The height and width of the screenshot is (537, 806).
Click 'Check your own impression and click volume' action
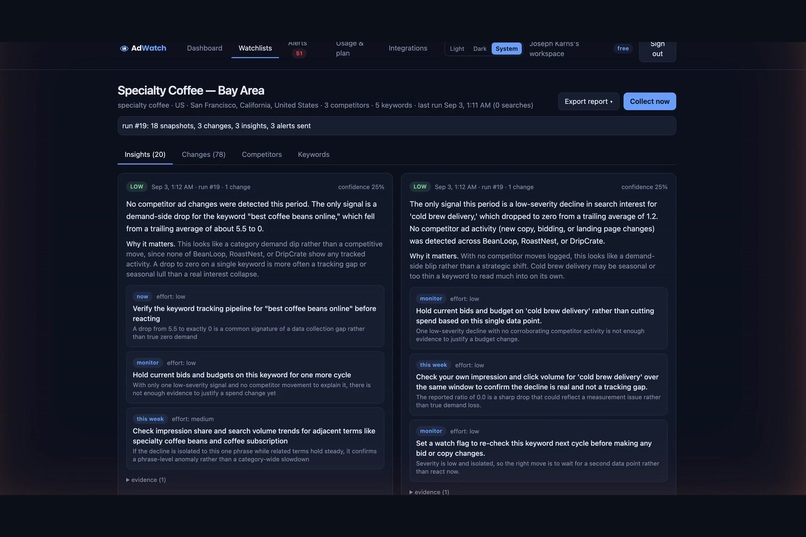coord(537,382)
